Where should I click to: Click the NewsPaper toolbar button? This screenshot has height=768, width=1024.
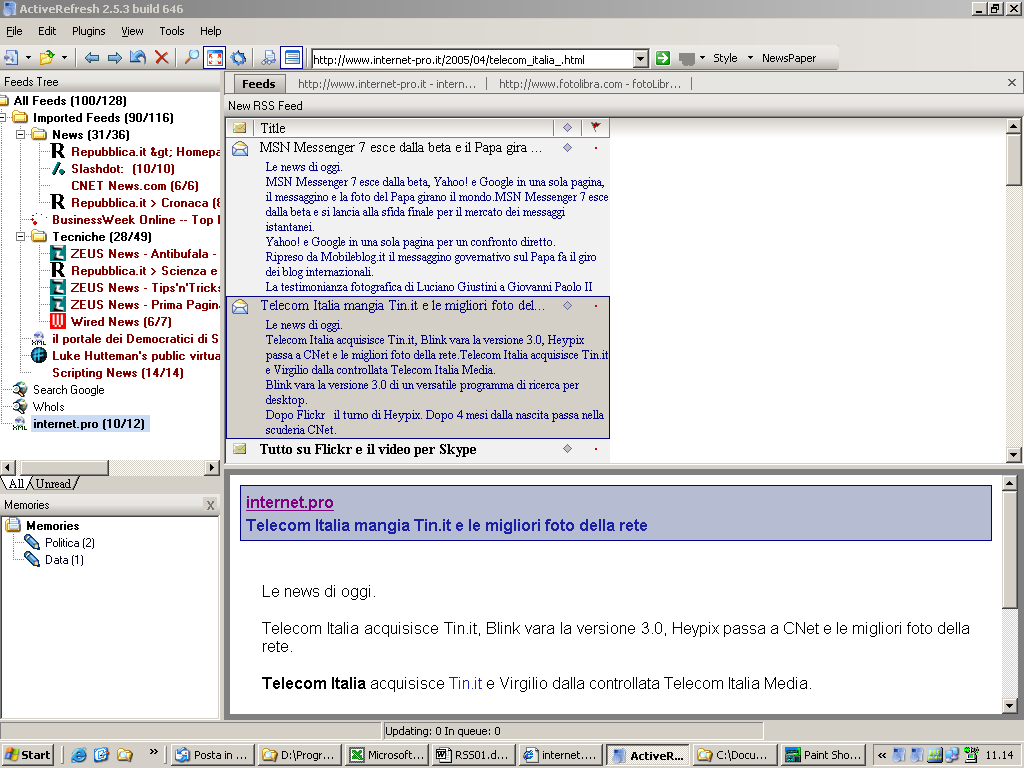pyautogui.click(x=789, y=58)
